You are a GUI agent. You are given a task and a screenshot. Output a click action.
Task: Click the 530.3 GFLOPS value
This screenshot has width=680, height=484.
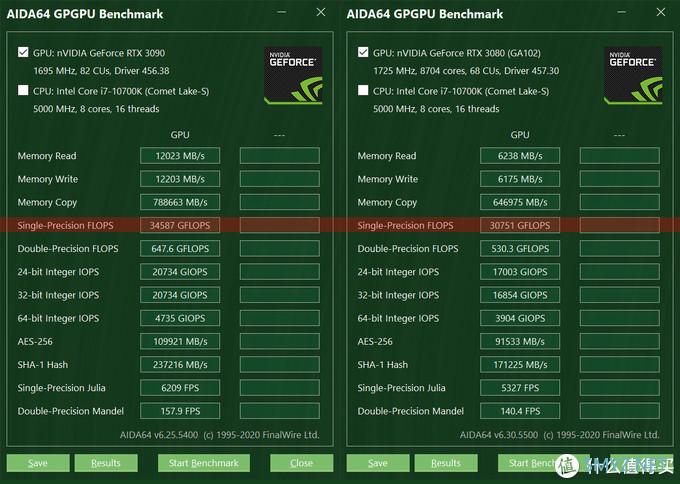520,249
